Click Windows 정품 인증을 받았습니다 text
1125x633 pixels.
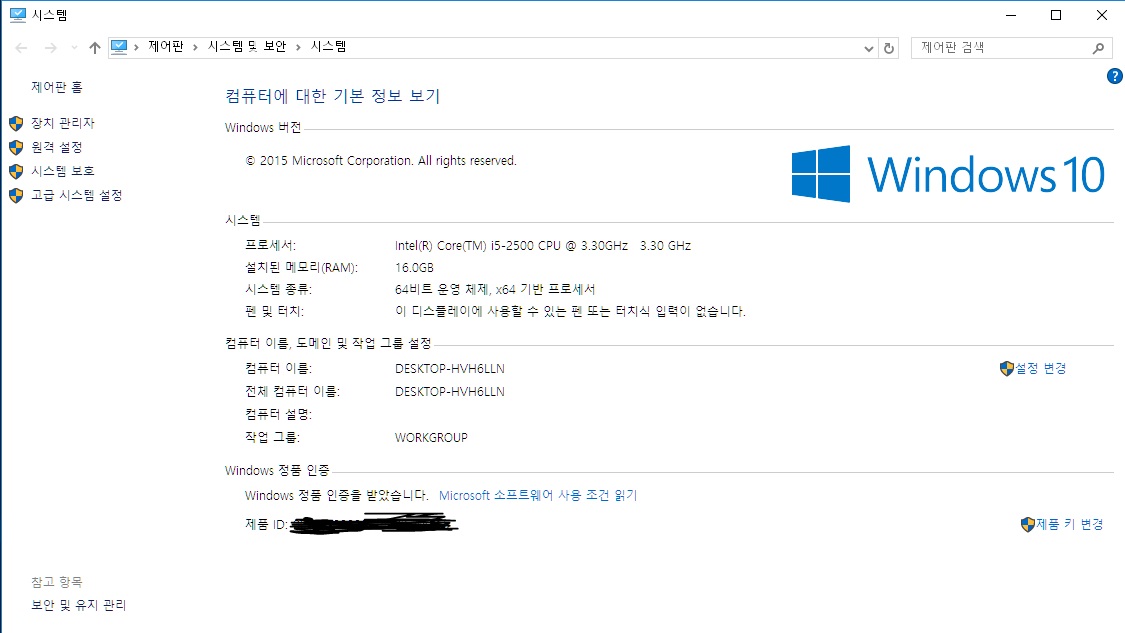tap(336, 495)
